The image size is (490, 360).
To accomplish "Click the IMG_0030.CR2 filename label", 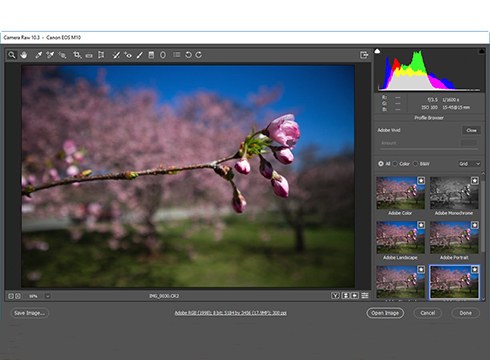I will 164,296.
